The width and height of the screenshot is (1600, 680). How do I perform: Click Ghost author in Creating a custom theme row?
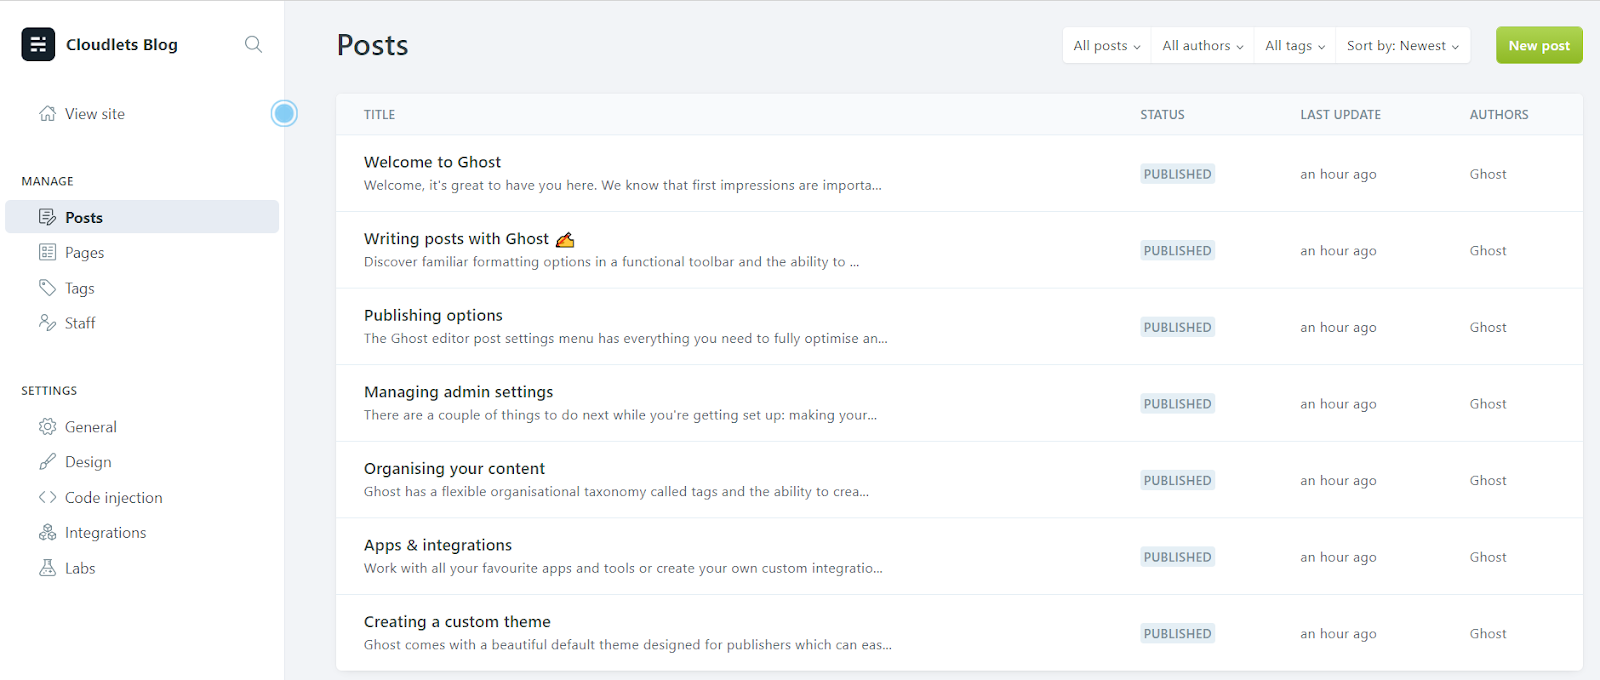pyautogui.click(x=1488, y=633)
